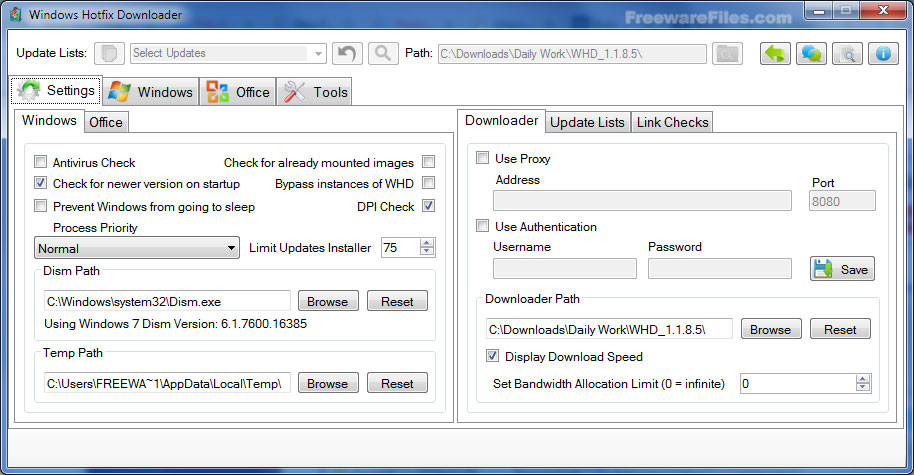This screenshot has width=914, height=475.
Task: Click the Temp Path text field
Action: (x=167, y=383)
